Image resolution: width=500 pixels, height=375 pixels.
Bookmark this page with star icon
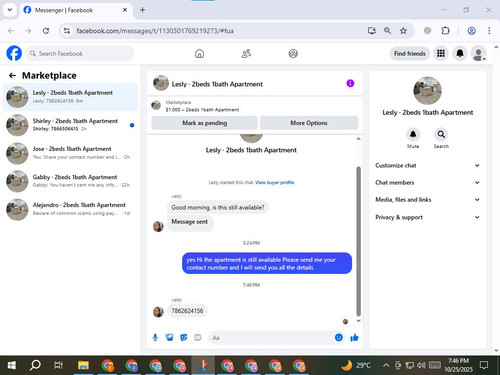[403, 31]
